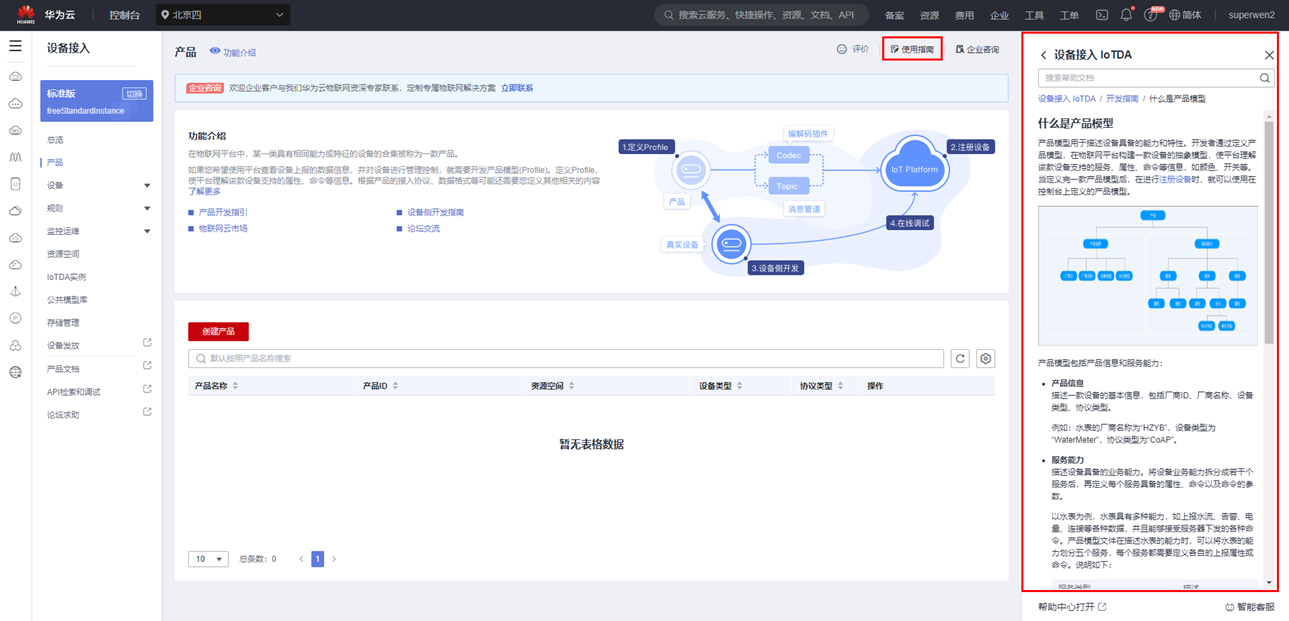The width and height of the screenshot is (1289, 621).
Task: Open 企业 in top navigation
Action: 999,16
